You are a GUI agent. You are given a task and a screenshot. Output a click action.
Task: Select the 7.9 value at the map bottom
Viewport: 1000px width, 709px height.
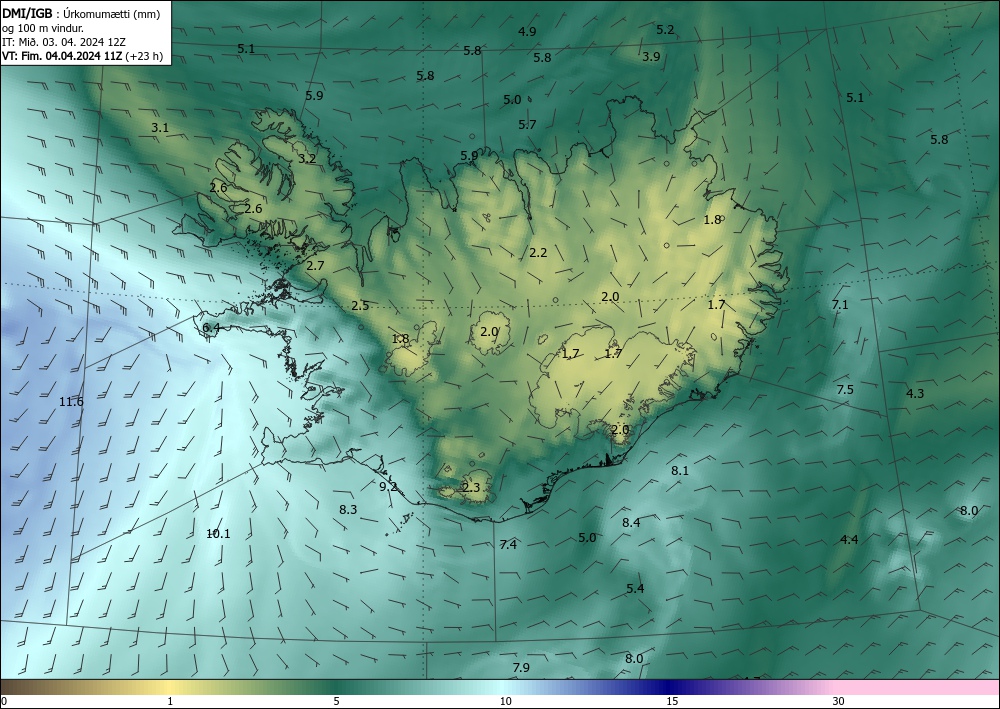[521, 668]
